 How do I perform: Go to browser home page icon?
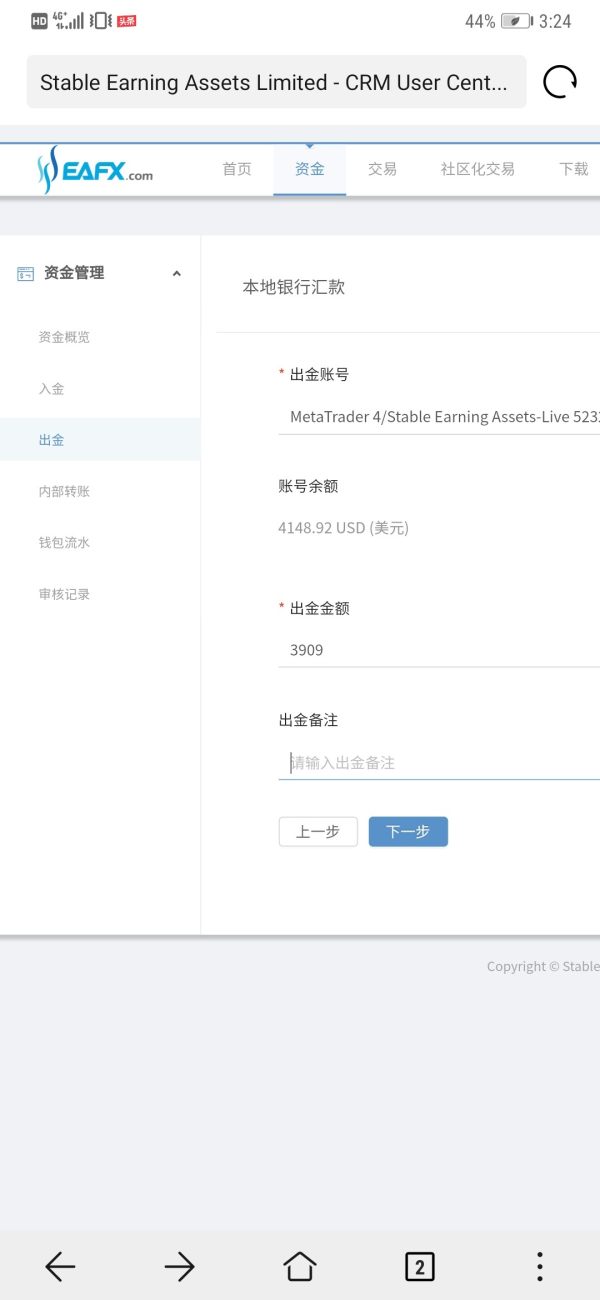click(299, 1267)
